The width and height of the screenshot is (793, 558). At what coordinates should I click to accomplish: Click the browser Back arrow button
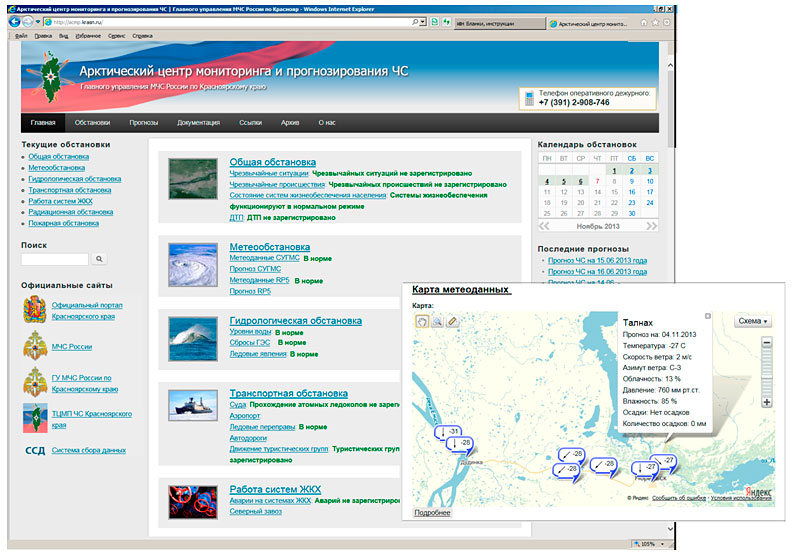(12, 21)
